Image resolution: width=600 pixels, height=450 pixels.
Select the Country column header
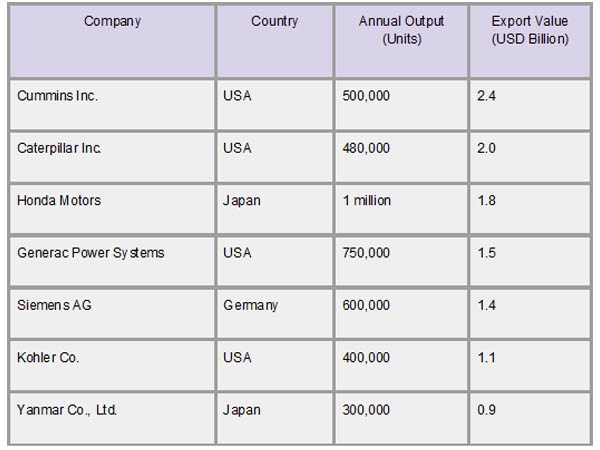274,21
